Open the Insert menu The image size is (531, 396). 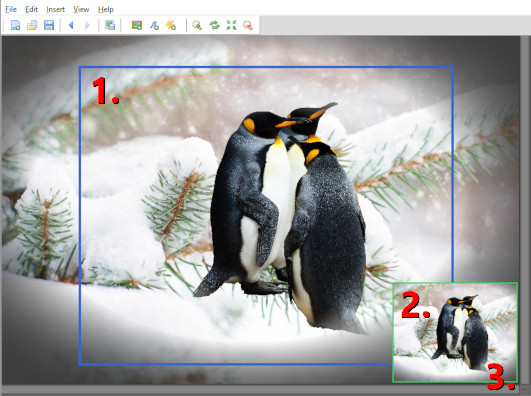click(x=56, y=9)
